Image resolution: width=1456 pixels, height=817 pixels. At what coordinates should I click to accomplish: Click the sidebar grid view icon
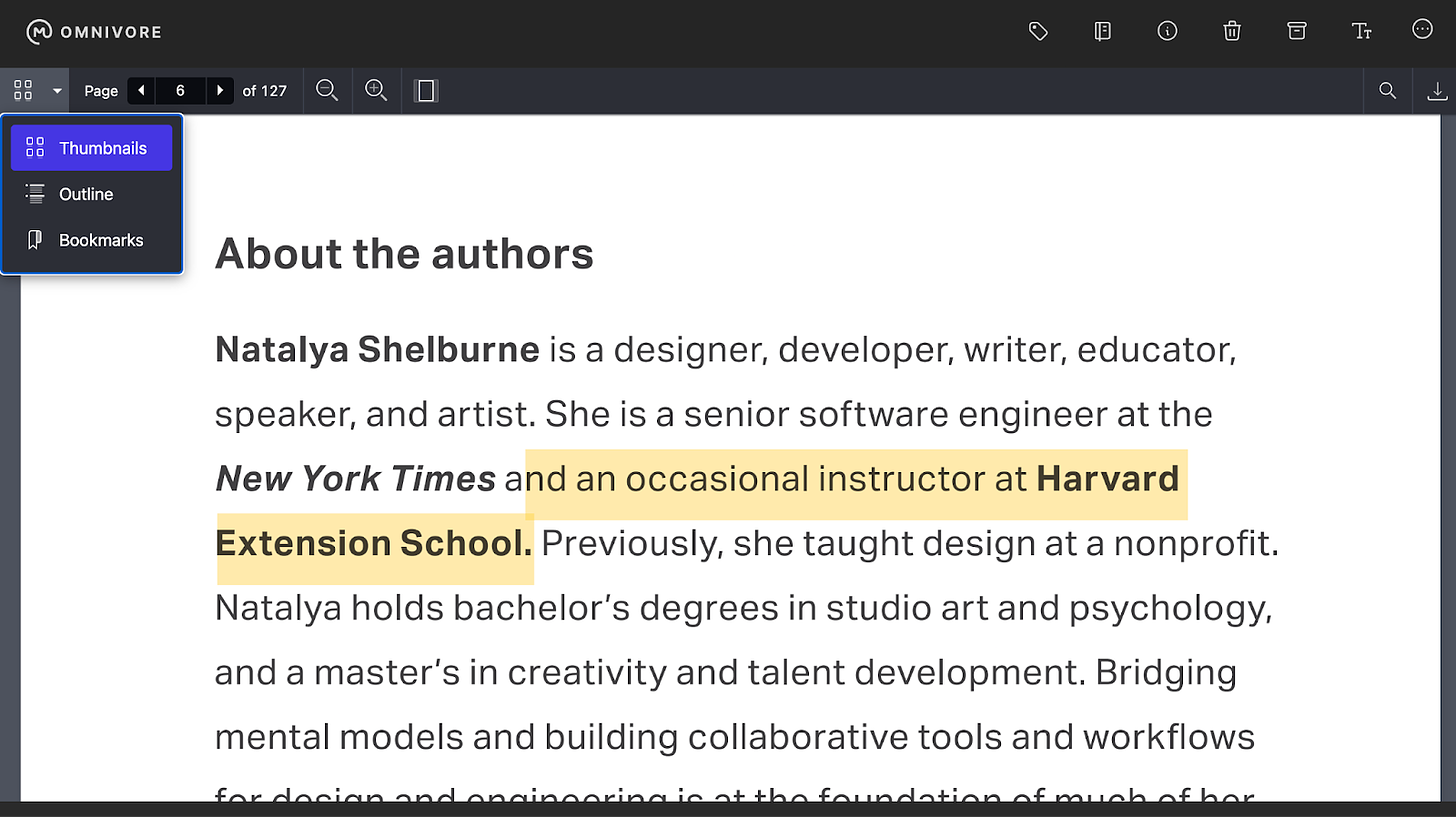click(23, 90)
